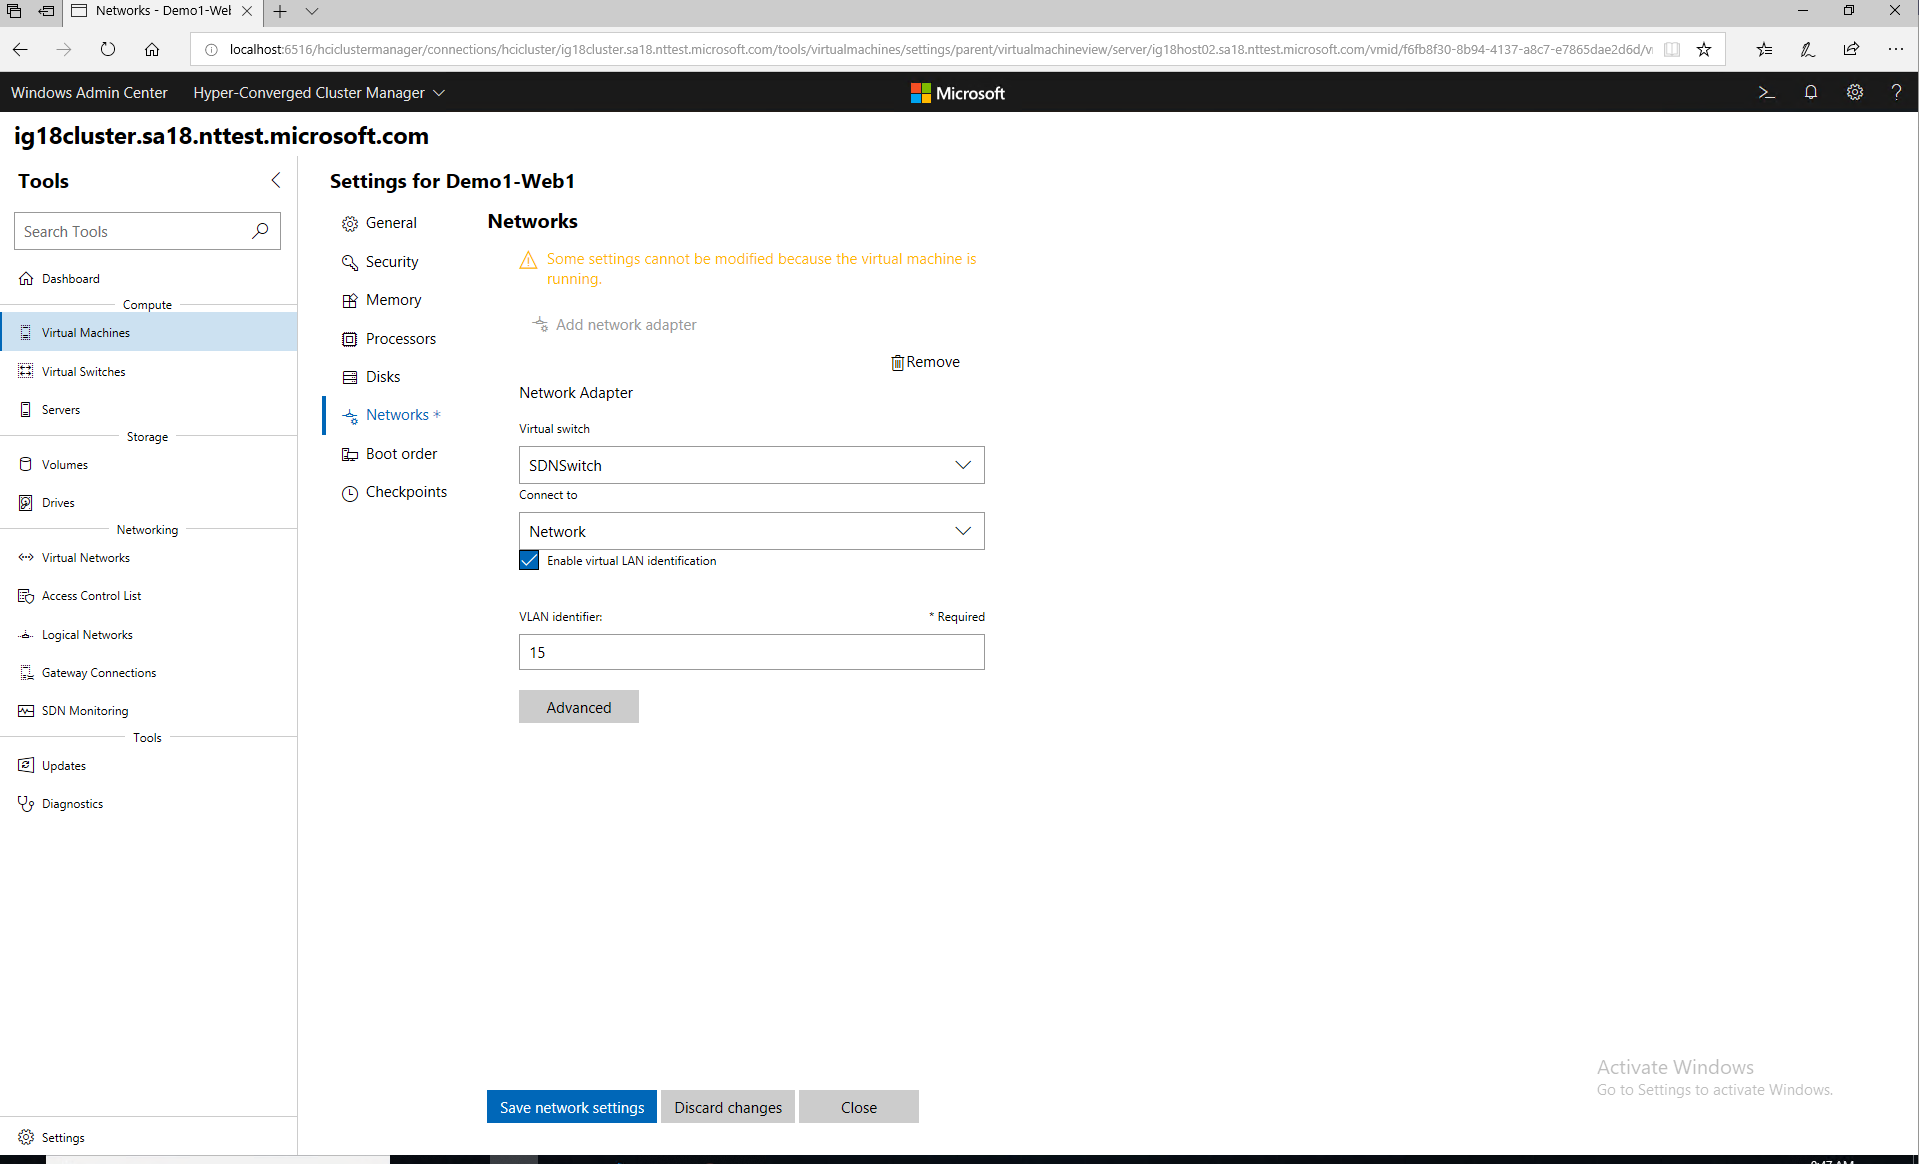Click the Share page icon
The image size is (1919, 1164).
point(1851,49)
